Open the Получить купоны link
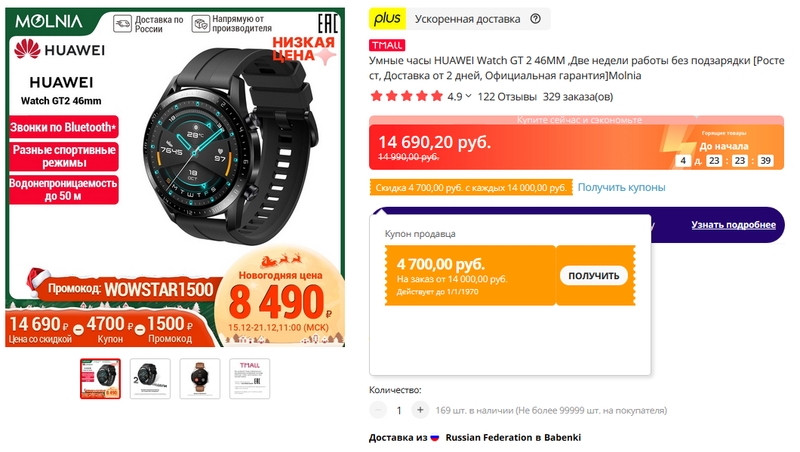 621,187
